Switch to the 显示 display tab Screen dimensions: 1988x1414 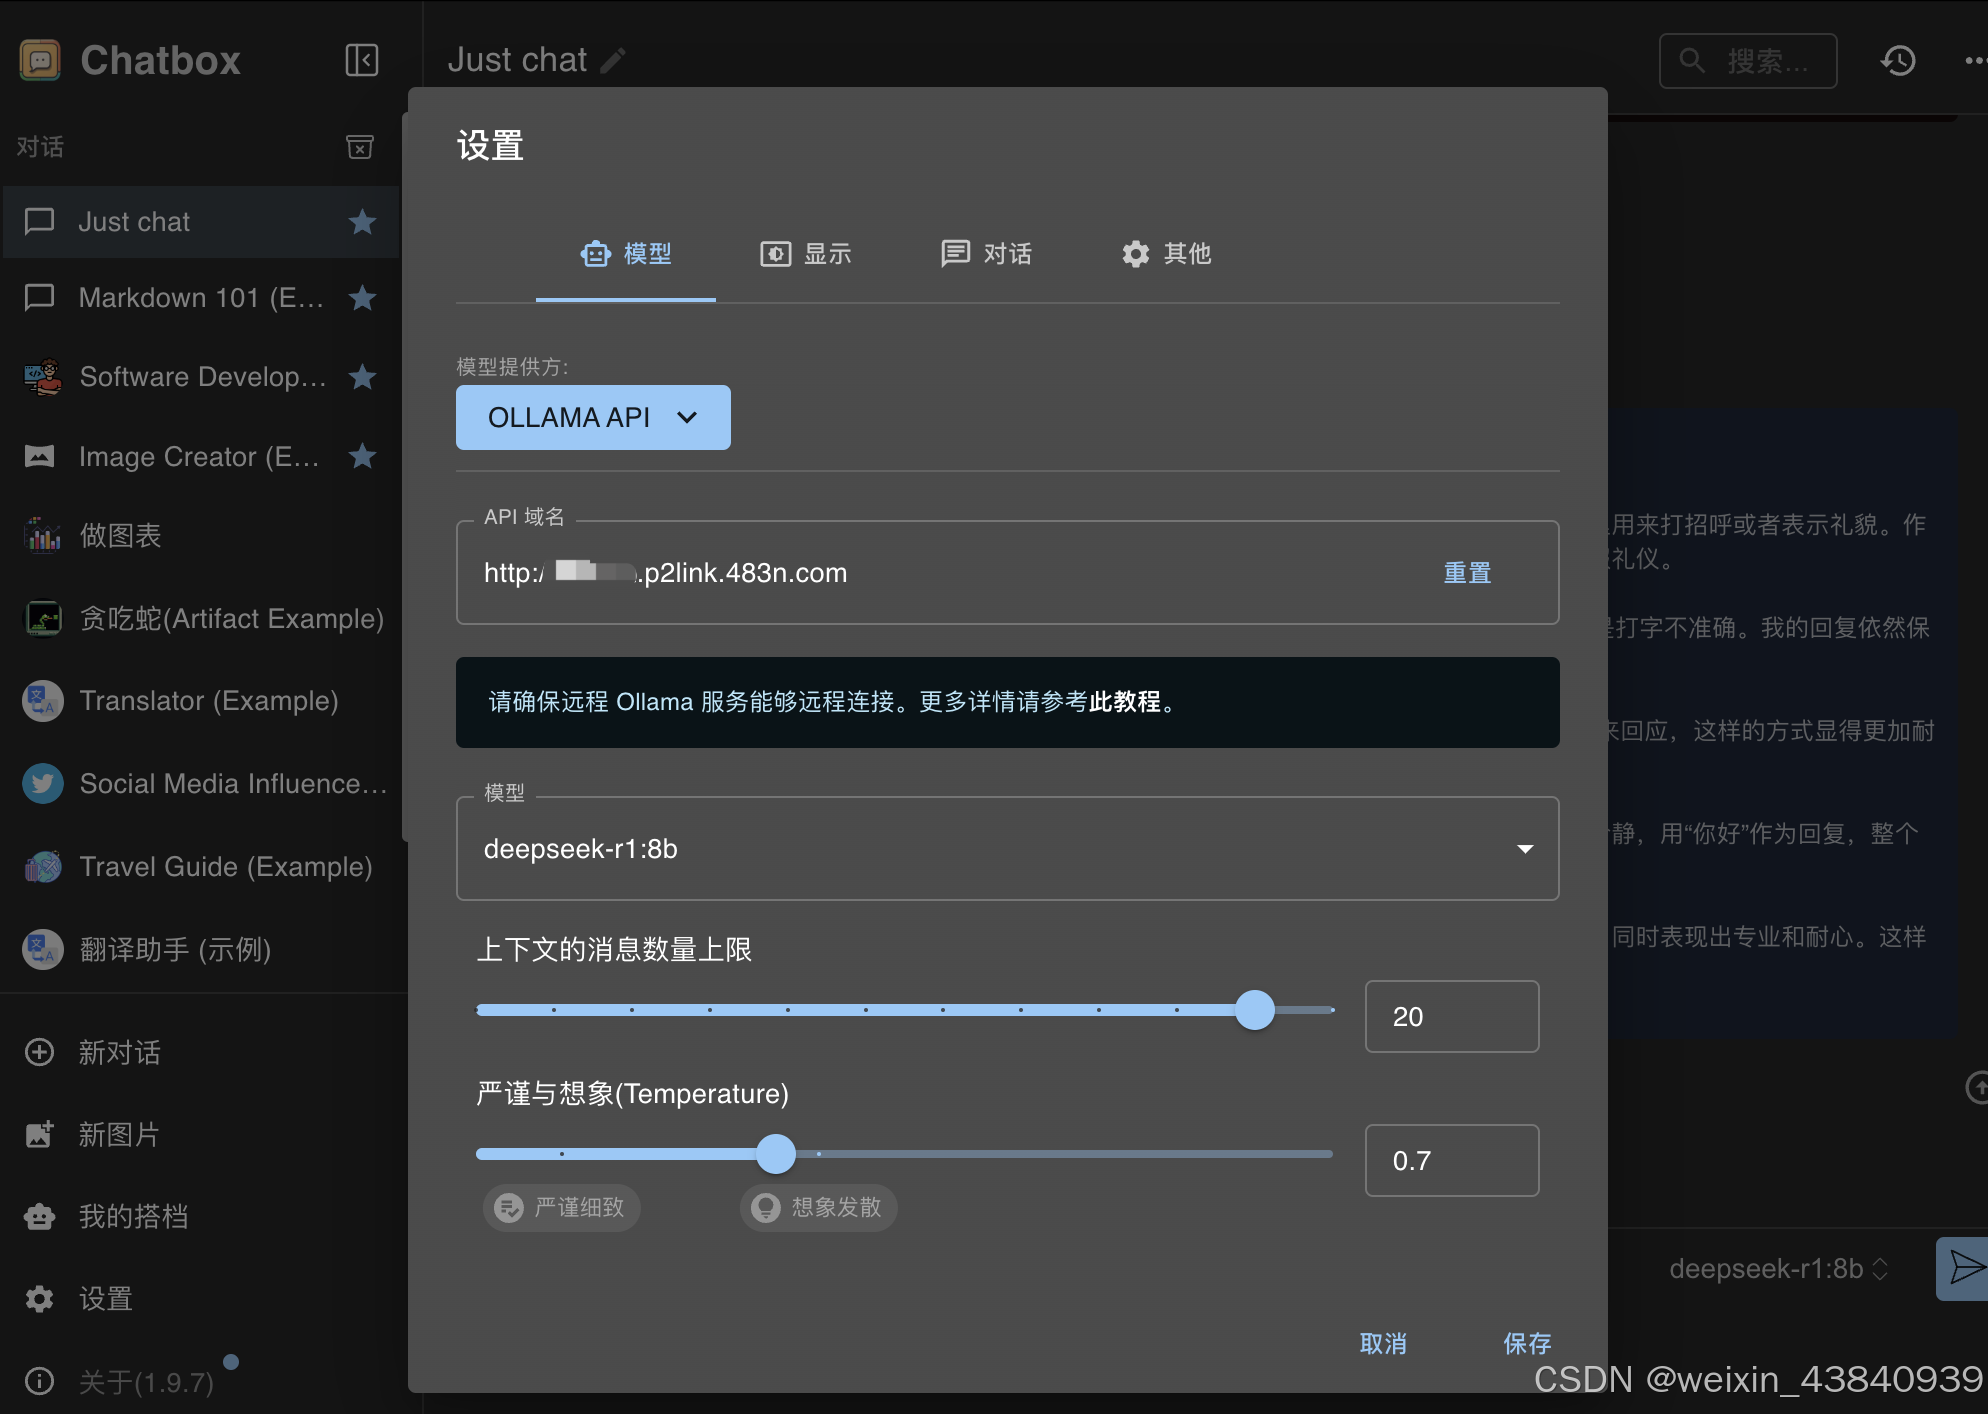pyautogui.click(x=806, y=254)
